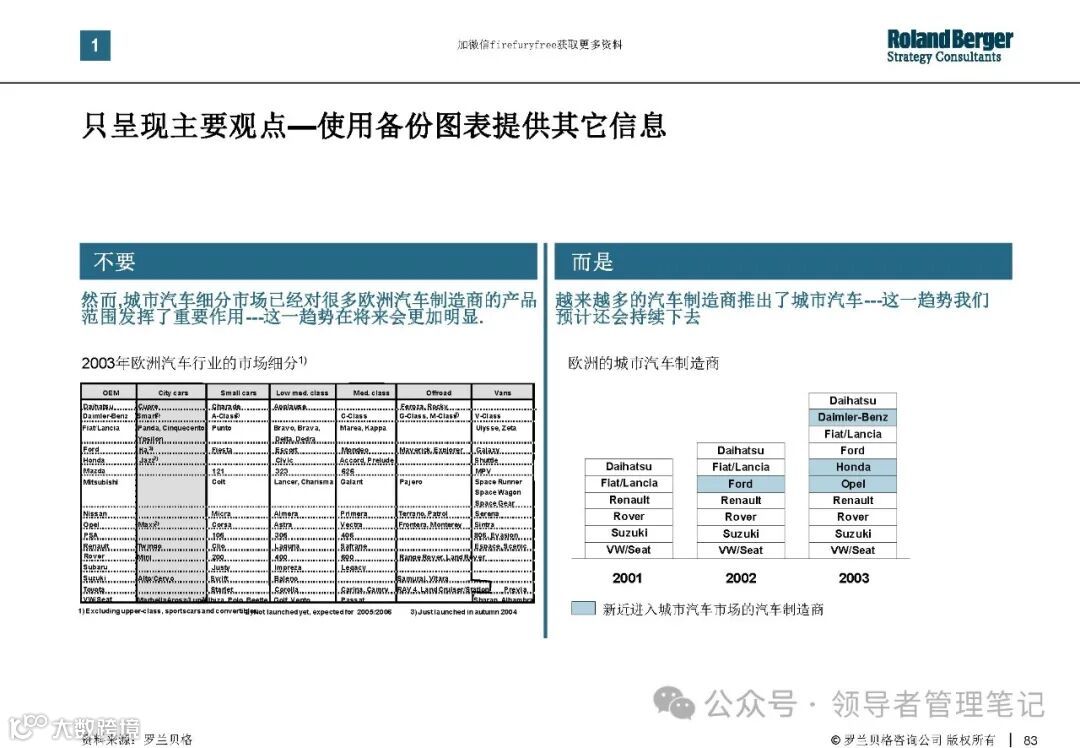Click the Roland Berger Strategy Consultants logo
1080x748 pixels.
(x=949, y=46)
